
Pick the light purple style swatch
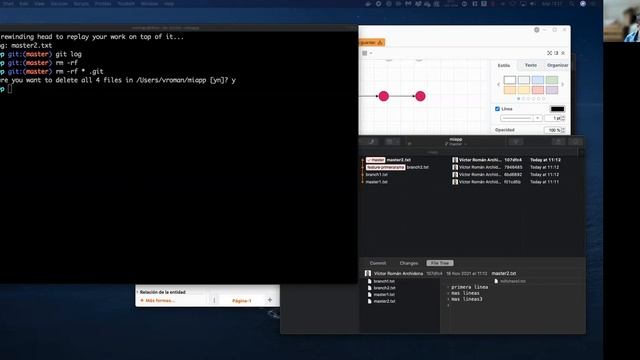[552, 90]
